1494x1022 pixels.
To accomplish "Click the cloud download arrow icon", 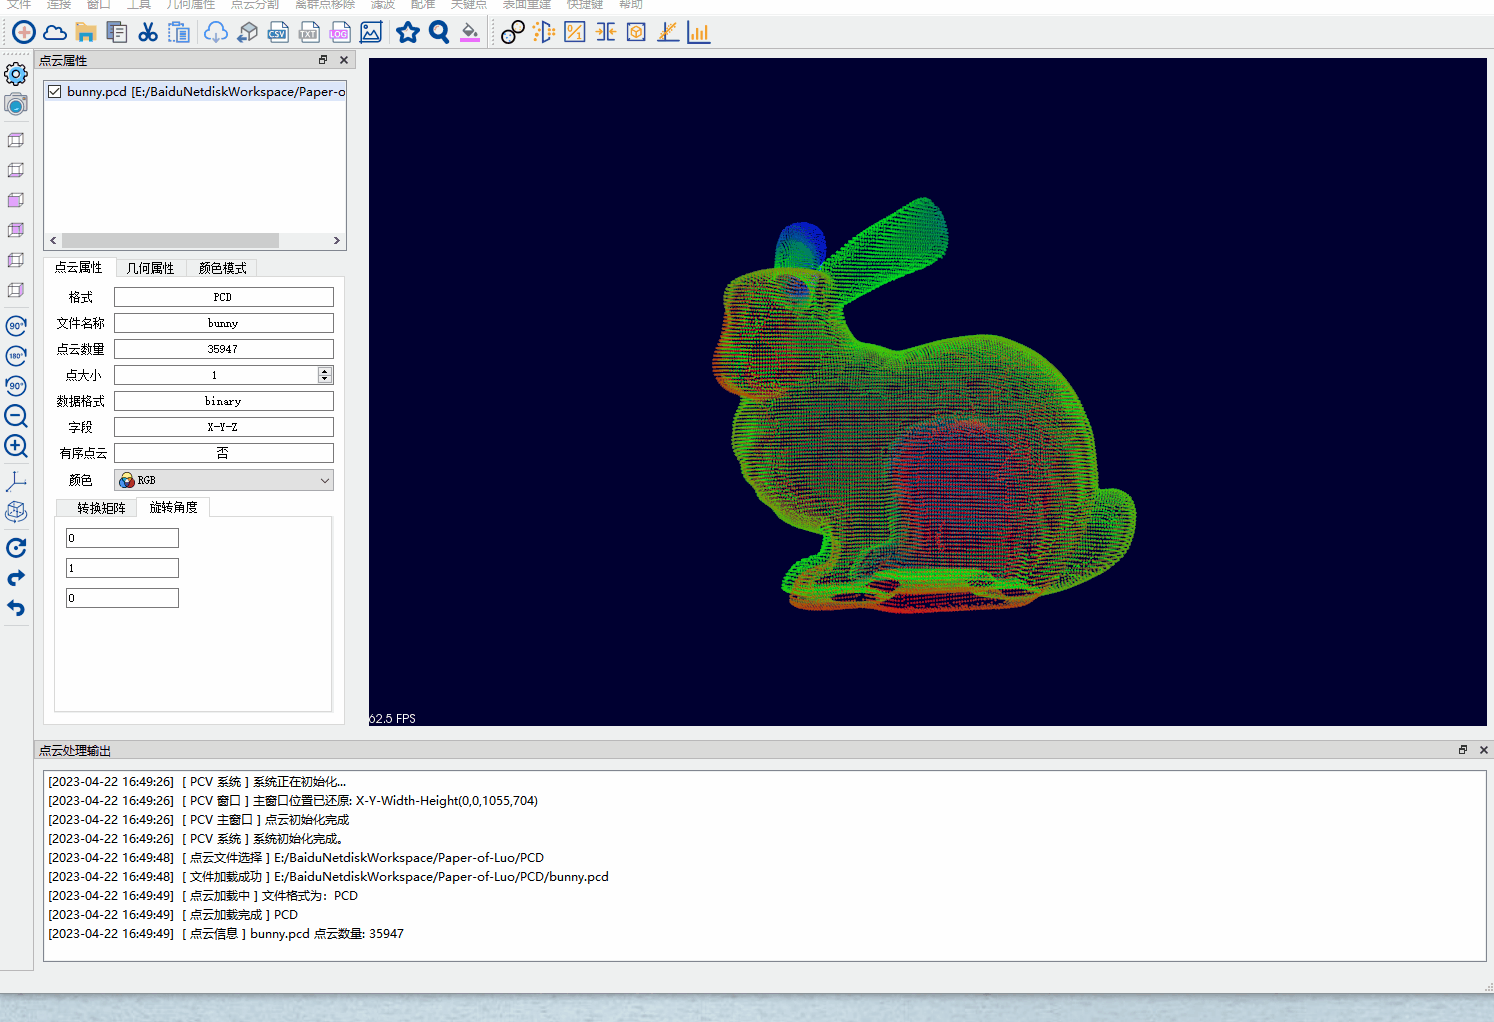I will [216, 33].
